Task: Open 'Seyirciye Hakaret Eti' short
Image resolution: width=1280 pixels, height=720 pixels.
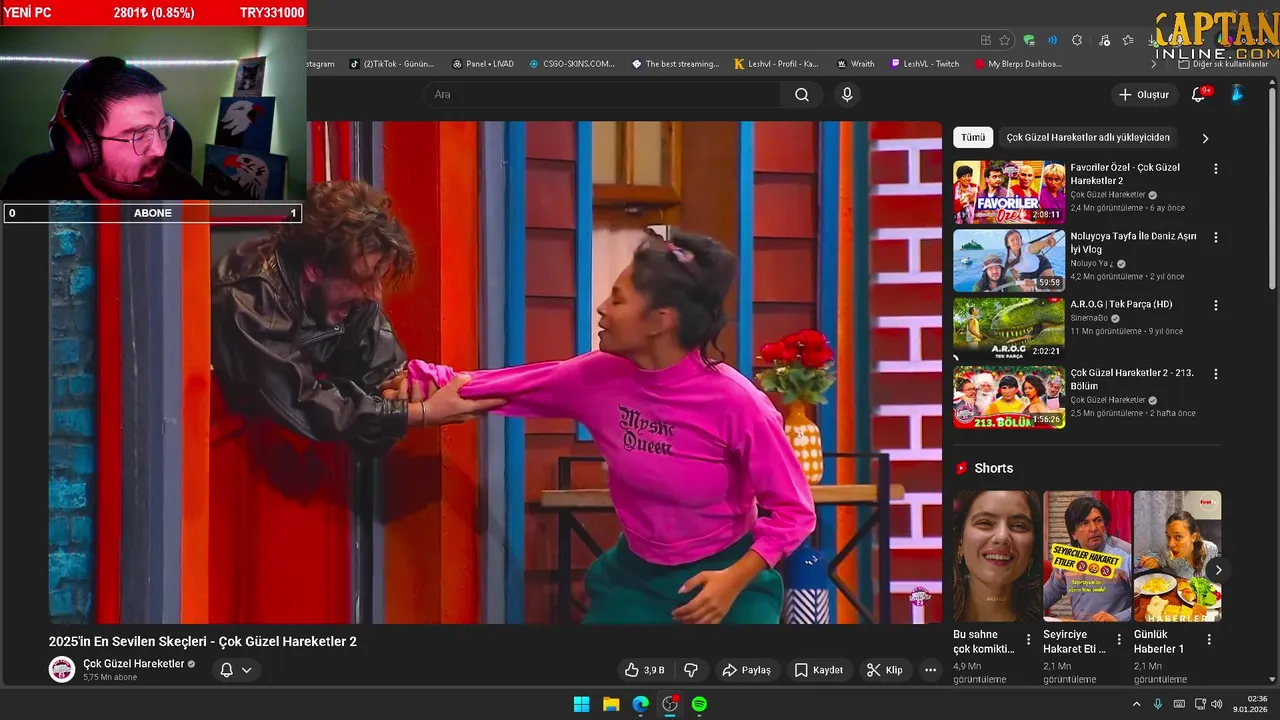Action: pyautogui.click(x=1087, y=556)
